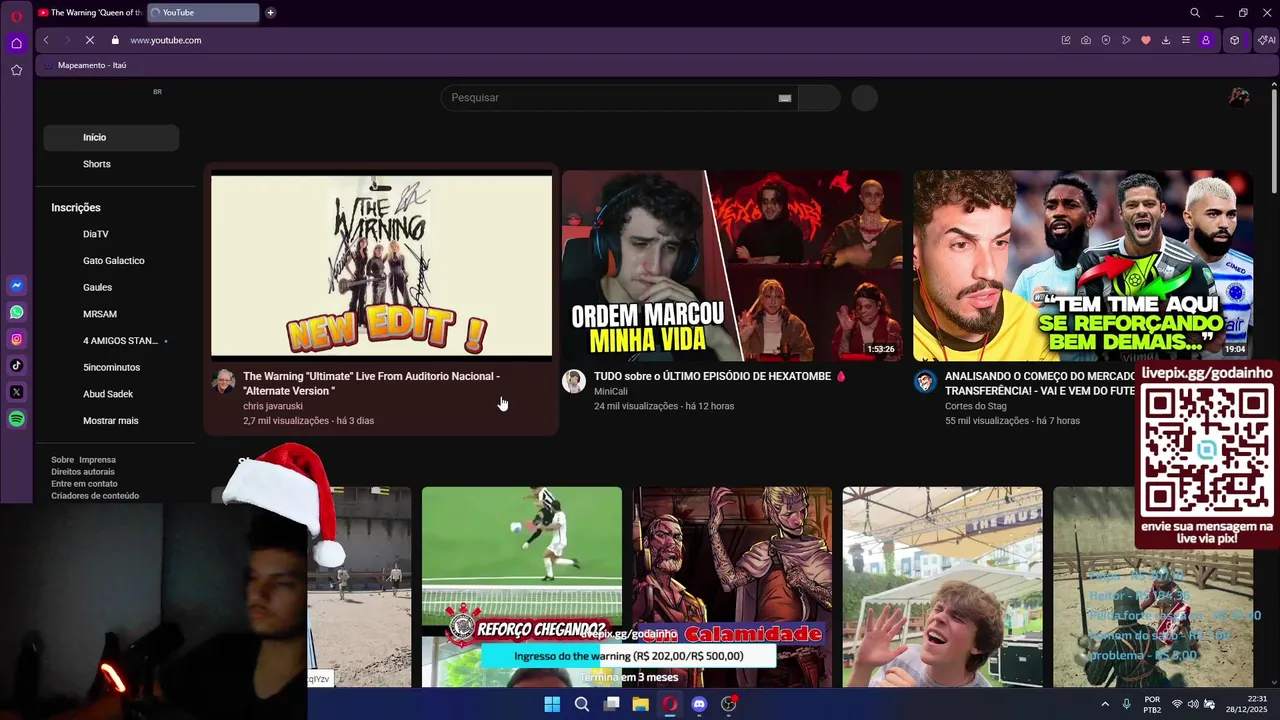The image size is (1280, 720).
Task: Select the YouTube browser tab
Action: pyautogui.click(x=203, y=13)
